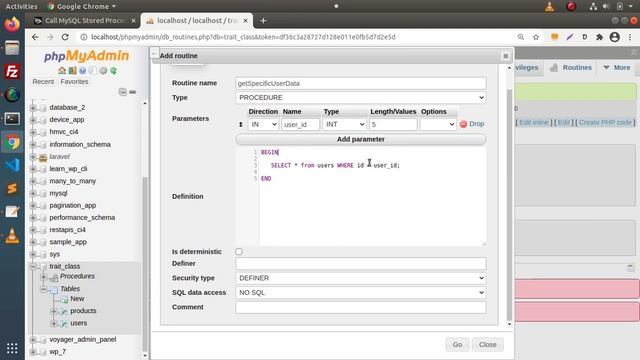Select New under Tables
Viewport: 640px width, 360px height.
pyautogui.click(x=77, y=299)
